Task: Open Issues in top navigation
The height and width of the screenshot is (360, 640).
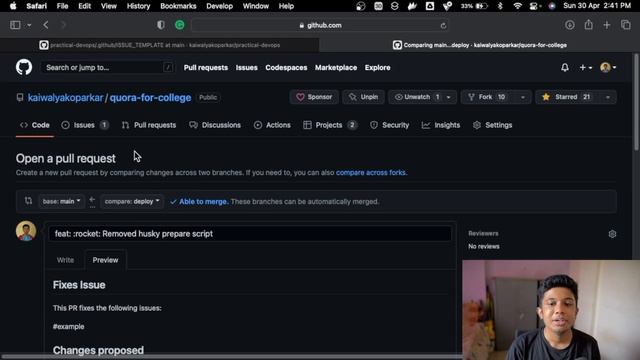Action: 247,67
